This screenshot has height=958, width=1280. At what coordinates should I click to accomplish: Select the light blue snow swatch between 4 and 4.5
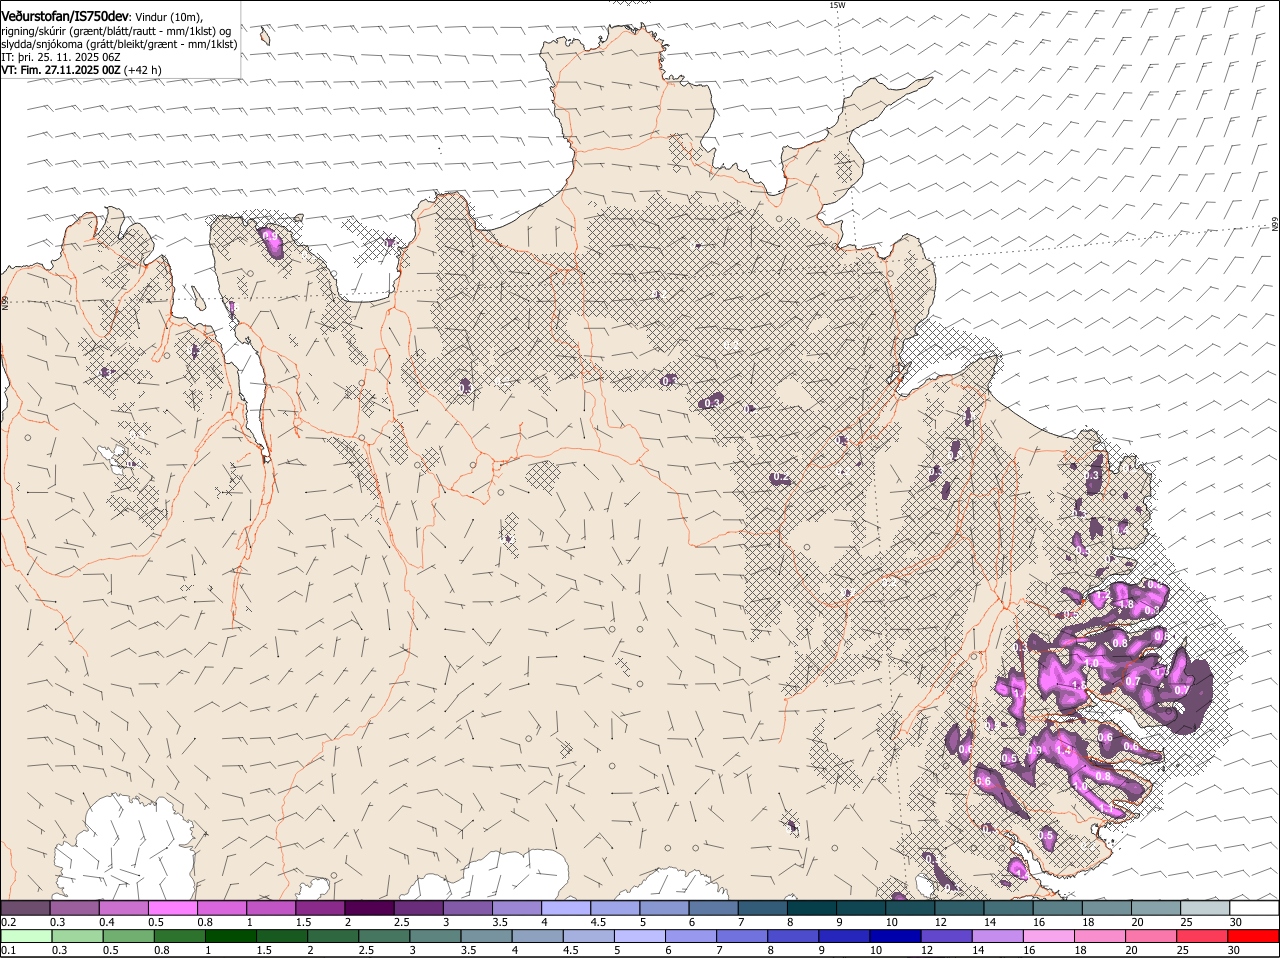(x=565, y=908)
